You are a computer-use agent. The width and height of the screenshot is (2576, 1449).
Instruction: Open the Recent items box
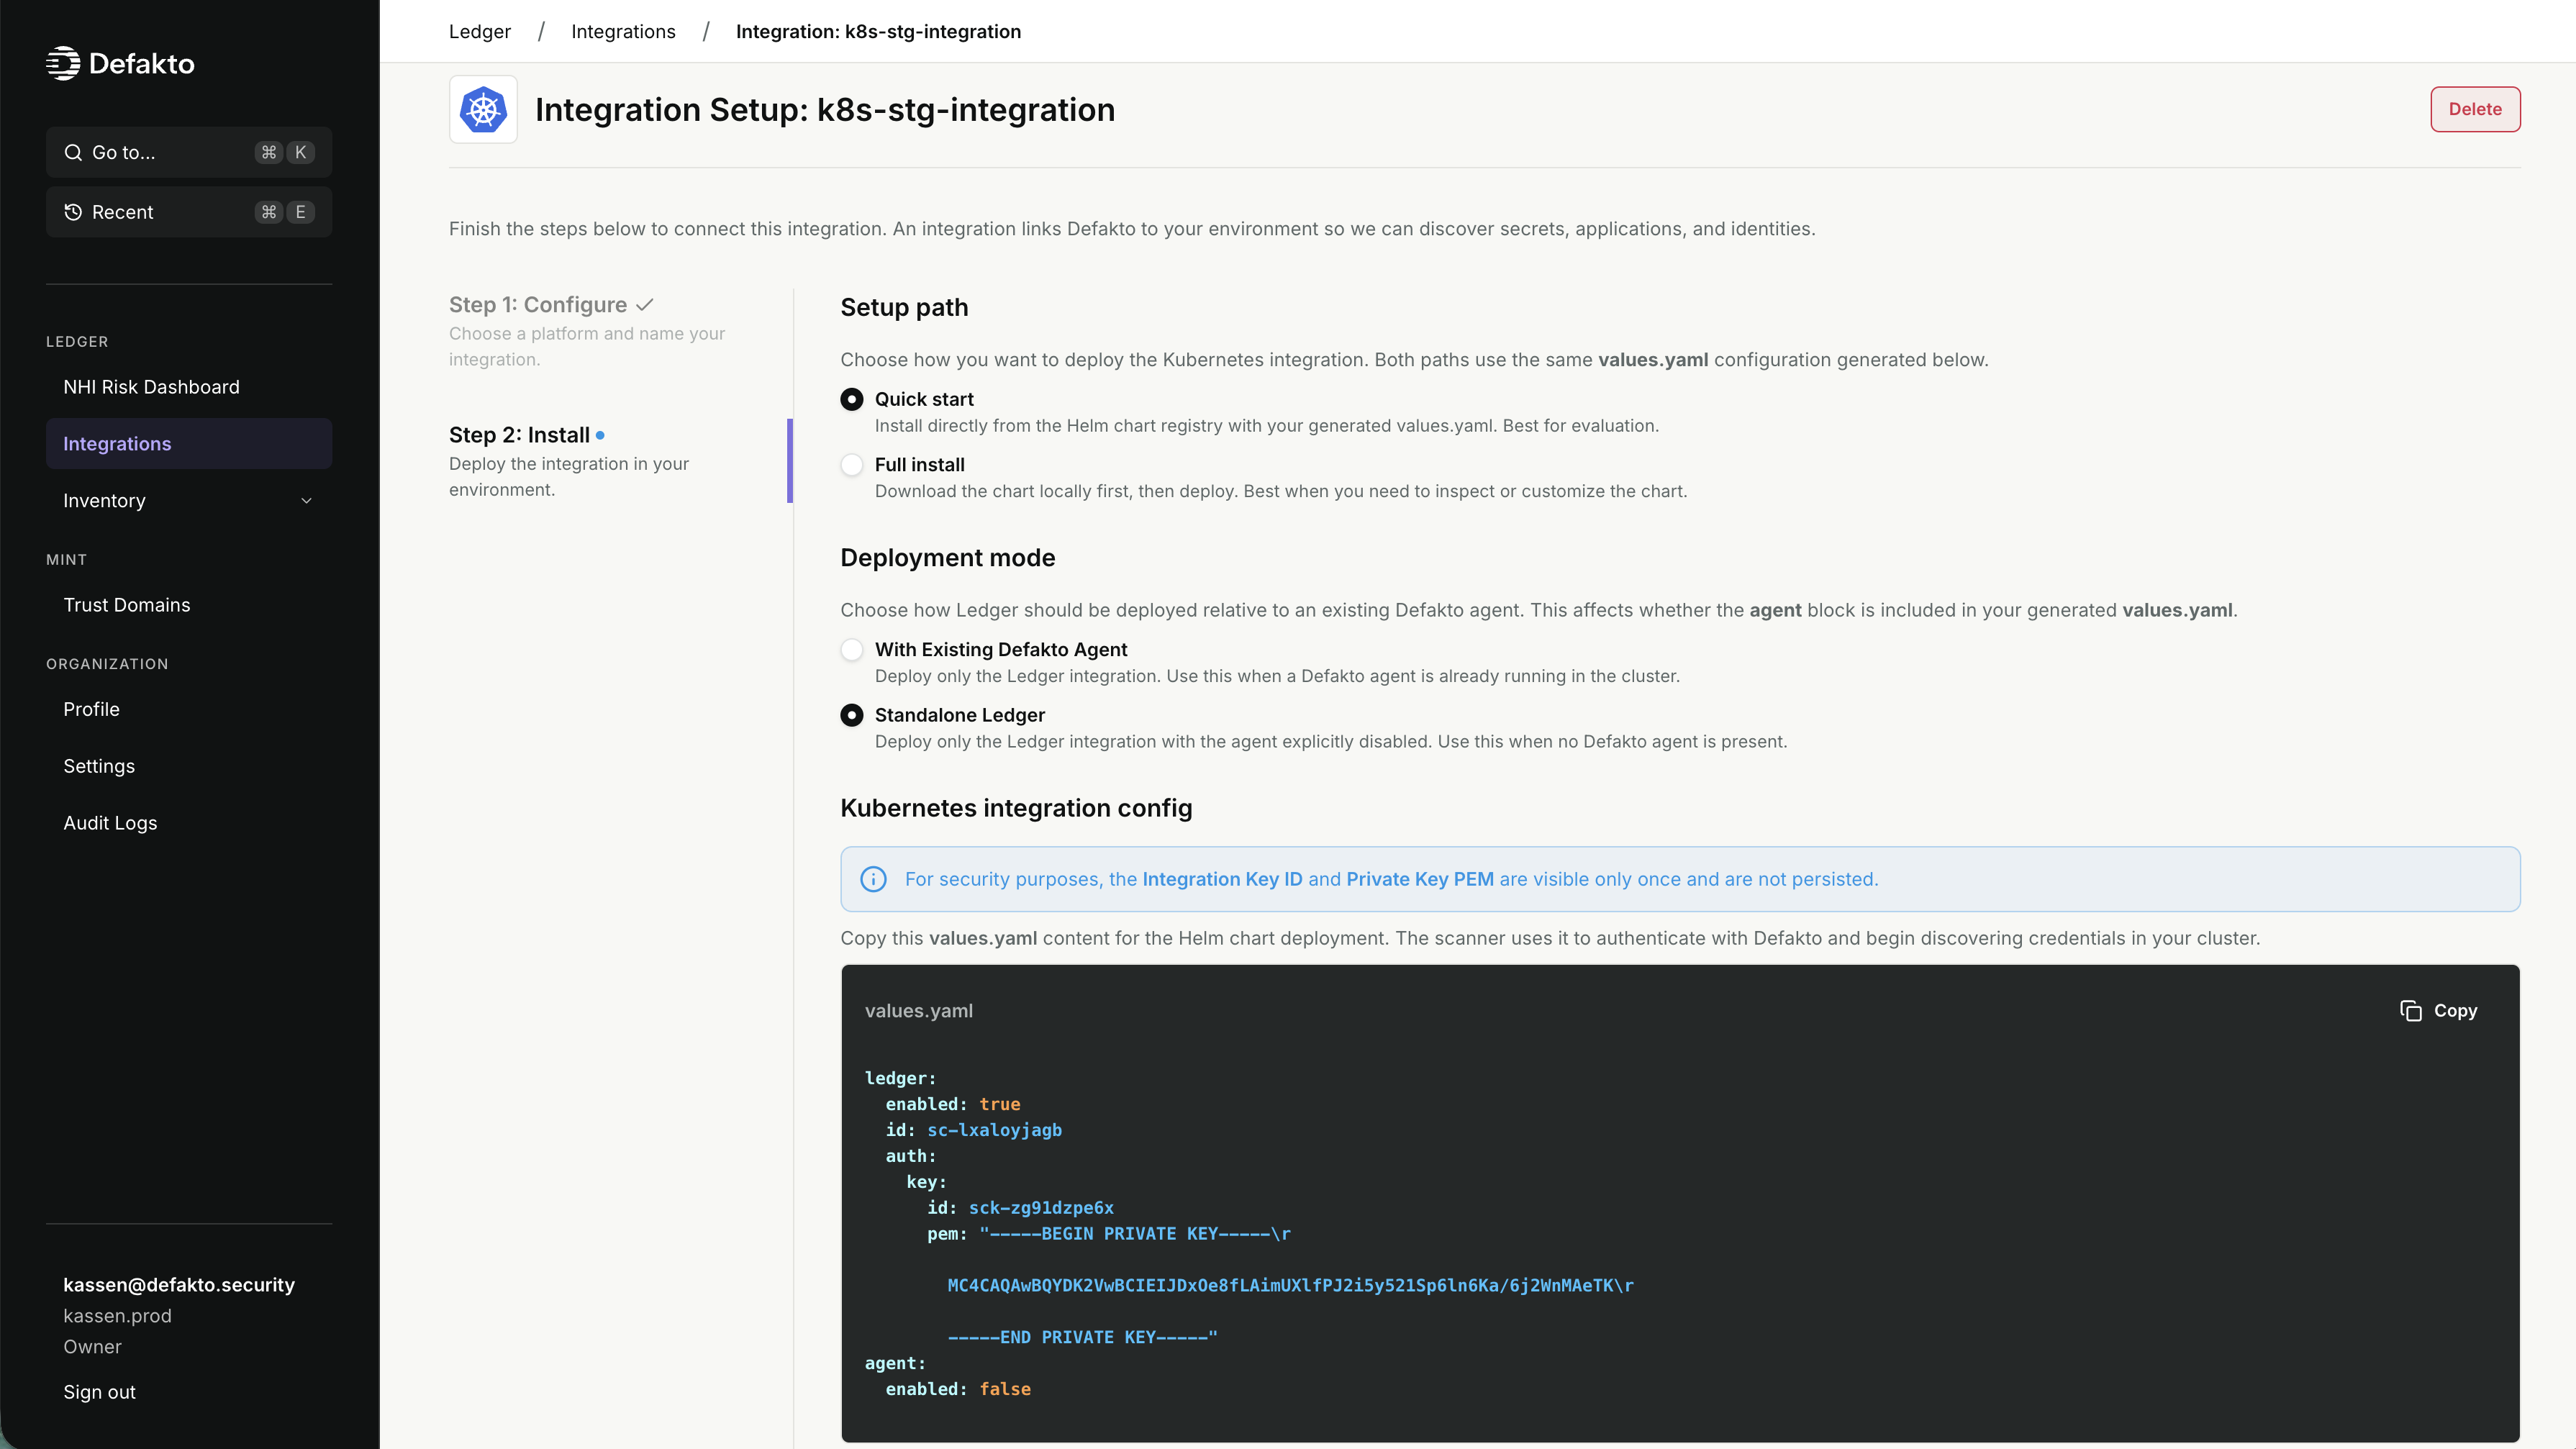point(189,212)
